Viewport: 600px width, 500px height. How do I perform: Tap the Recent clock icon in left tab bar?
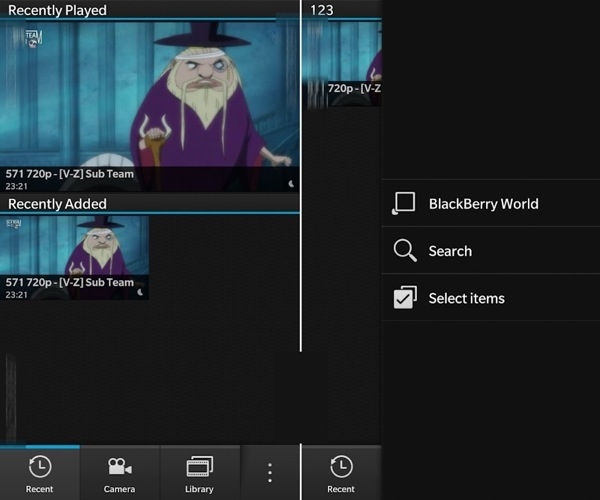click(x=40, y=467)
